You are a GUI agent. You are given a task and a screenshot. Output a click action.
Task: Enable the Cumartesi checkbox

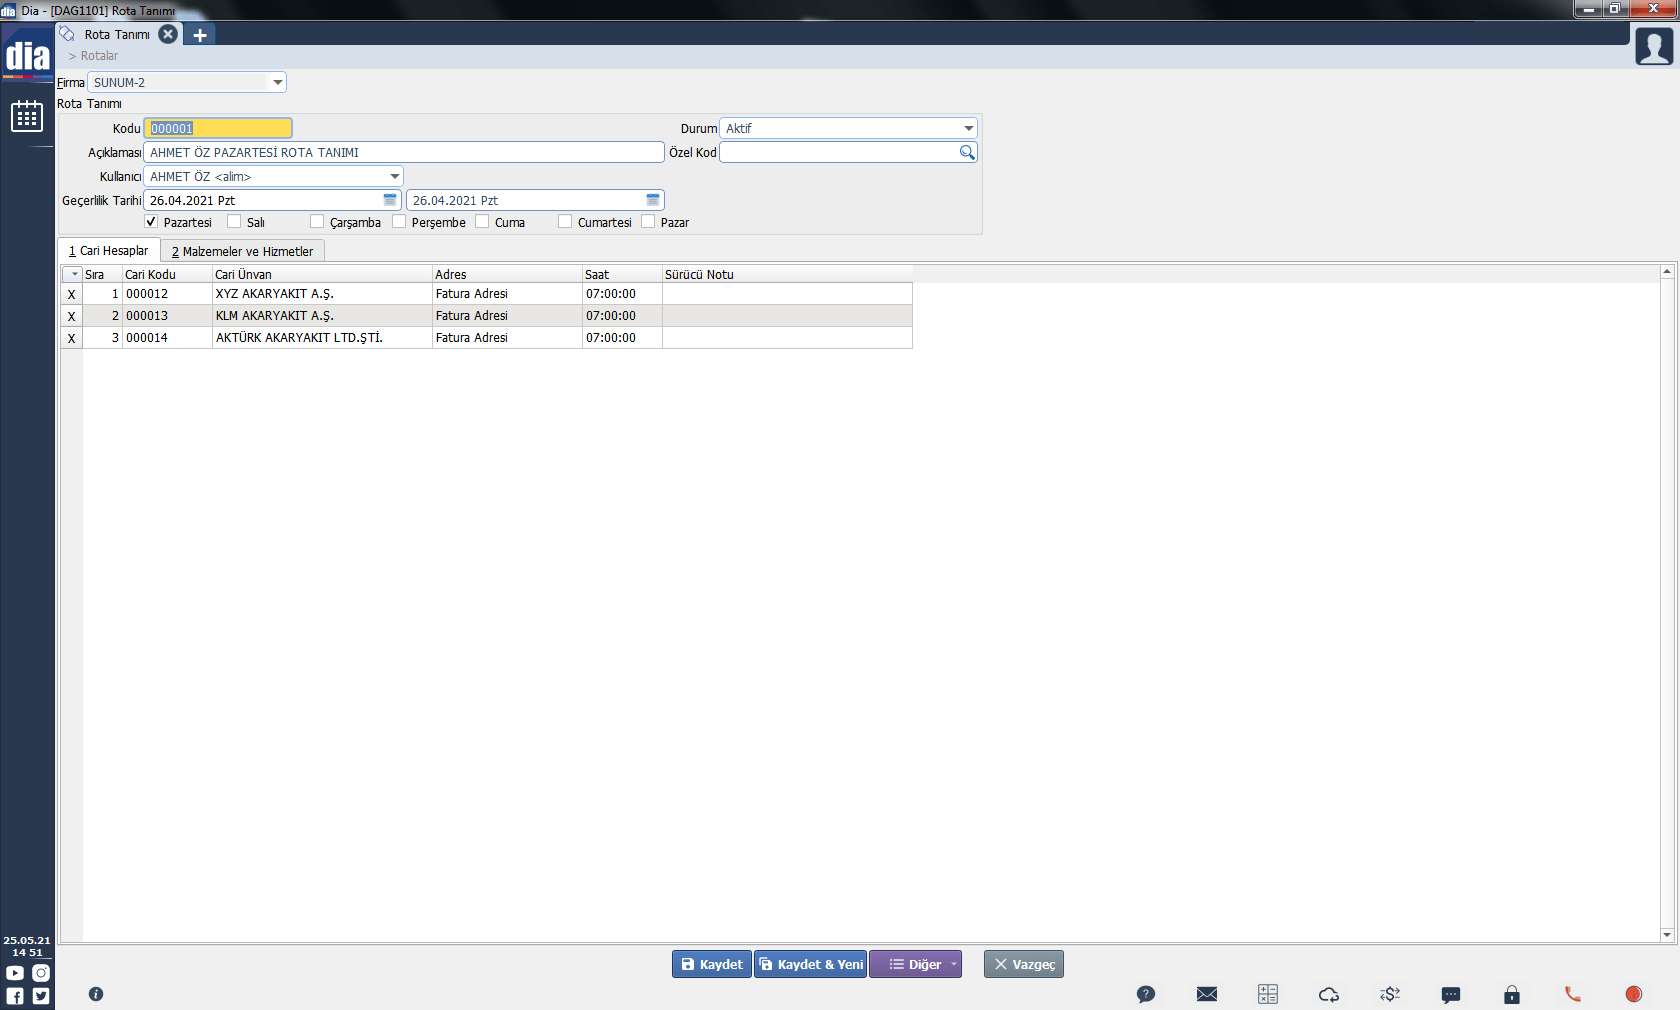[x=565, y=222]
